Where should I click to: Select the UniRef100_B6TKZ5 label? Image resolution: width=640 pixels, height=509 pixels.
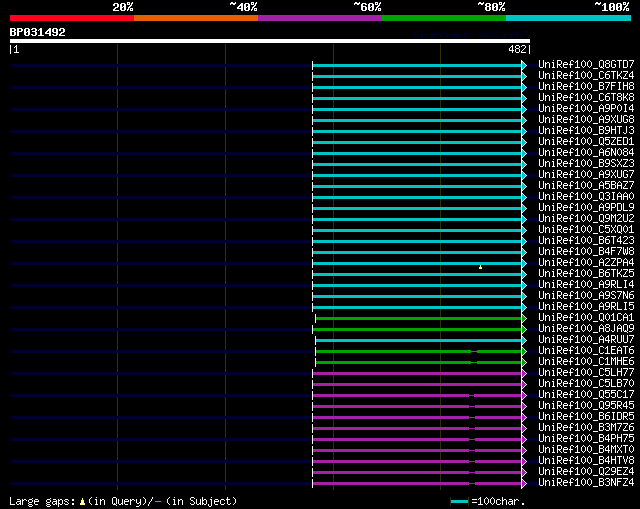click(x=586, y=274)
